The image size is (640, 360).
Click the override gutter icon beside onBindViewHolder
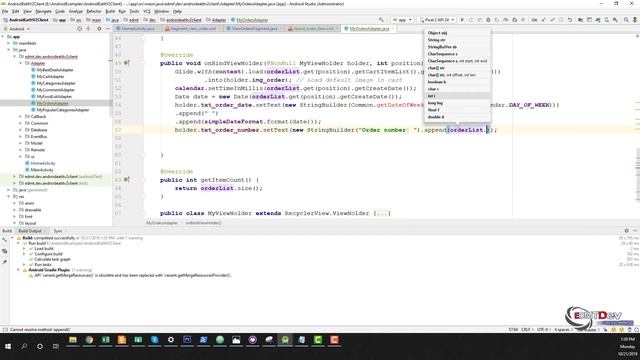coord(127,63)
